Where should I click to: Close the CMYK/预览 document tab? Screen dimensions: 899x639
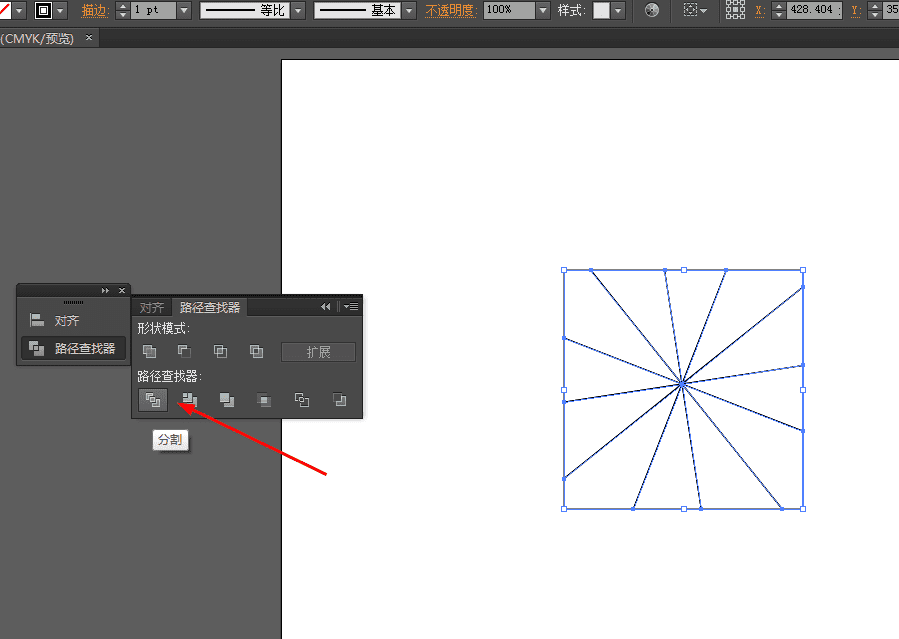(89, 38)
